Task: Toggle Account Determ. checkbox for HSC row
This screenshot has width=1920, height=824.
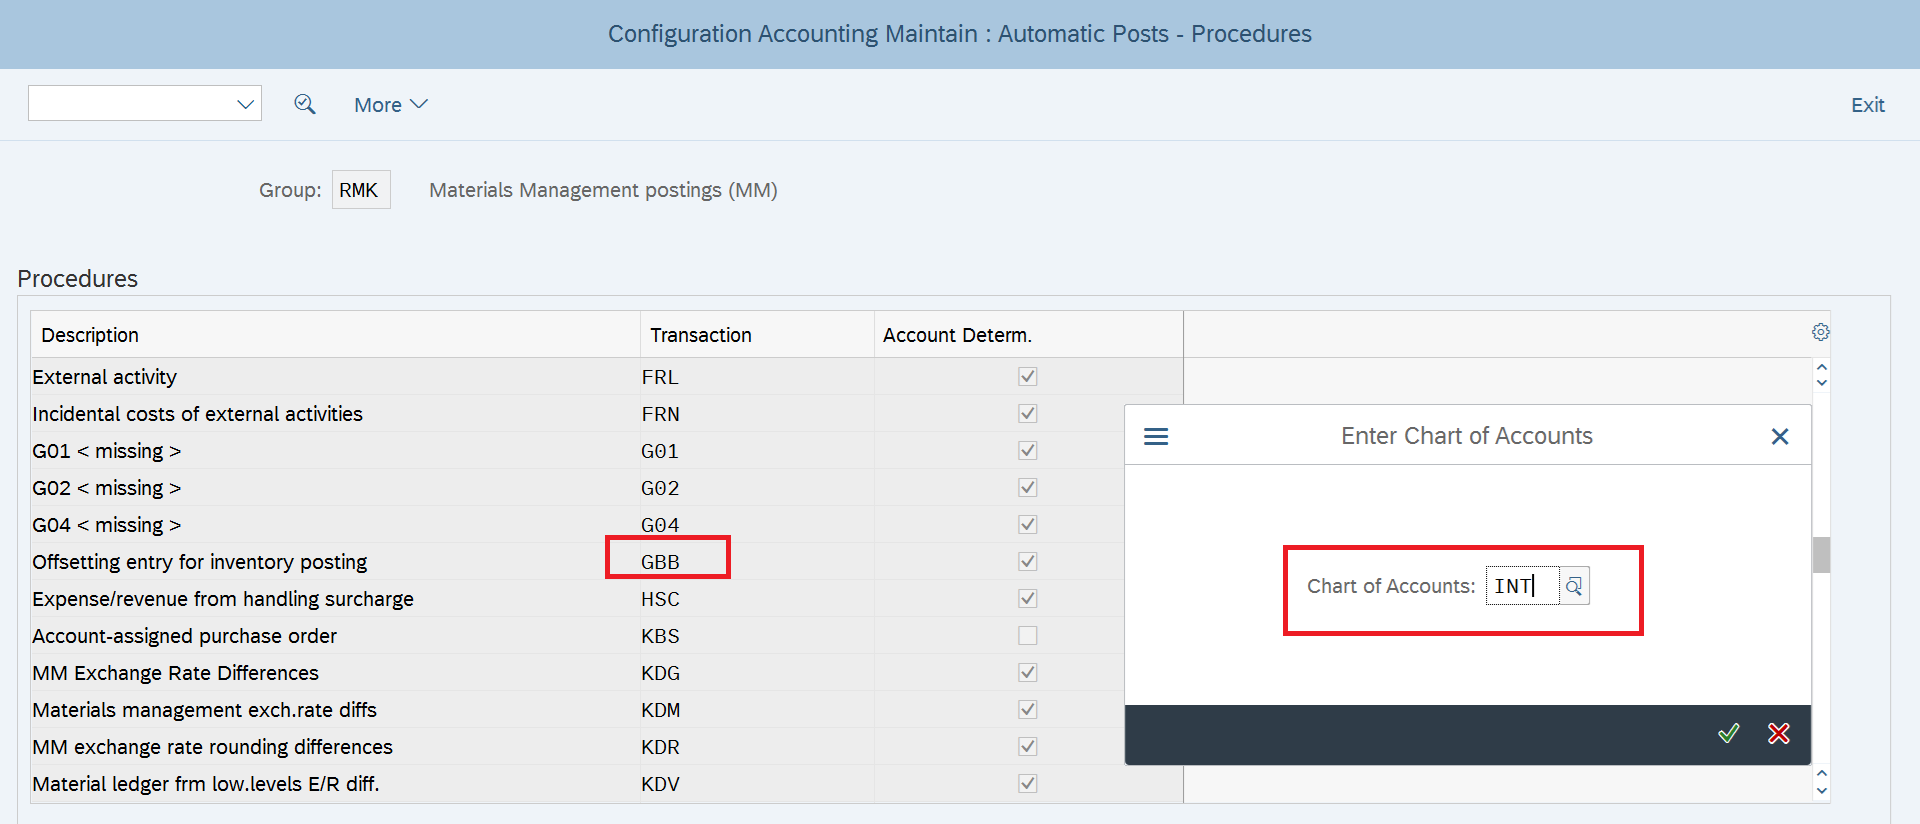Action: pos(1027,599)
